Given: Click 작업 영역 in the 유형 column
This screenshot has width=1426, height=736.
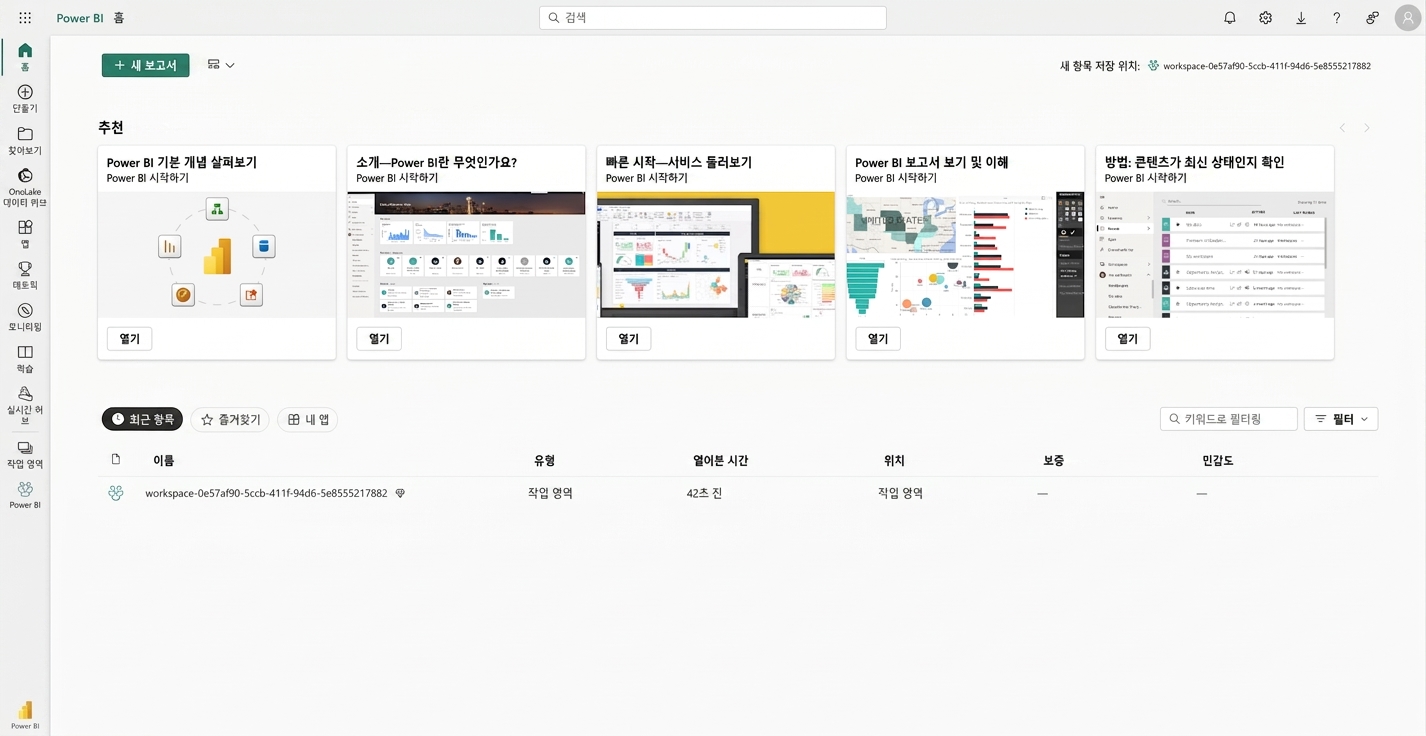Looking at the screenshot, I should [550, 493].
